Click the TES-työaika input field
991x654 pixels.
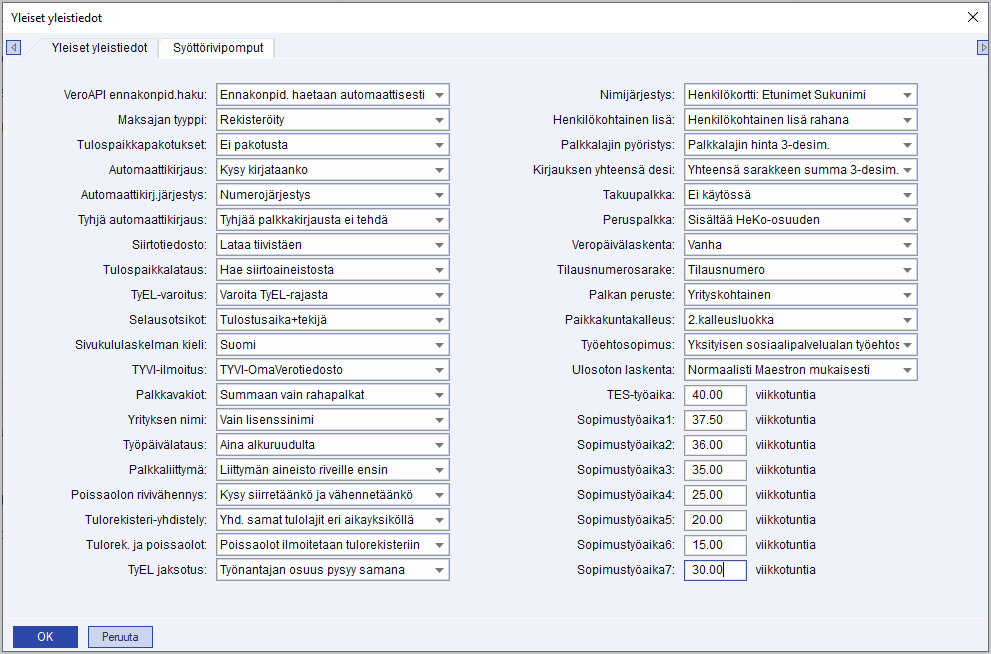[x=715, y=395]
